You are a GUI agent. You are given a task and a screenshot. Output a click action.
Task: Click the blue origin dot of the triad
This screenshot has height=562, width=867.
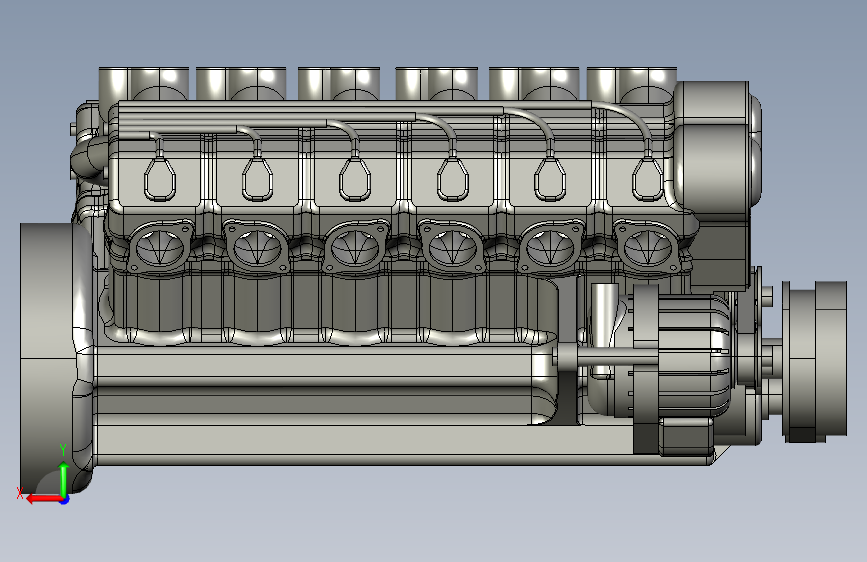tap(64, 500)
